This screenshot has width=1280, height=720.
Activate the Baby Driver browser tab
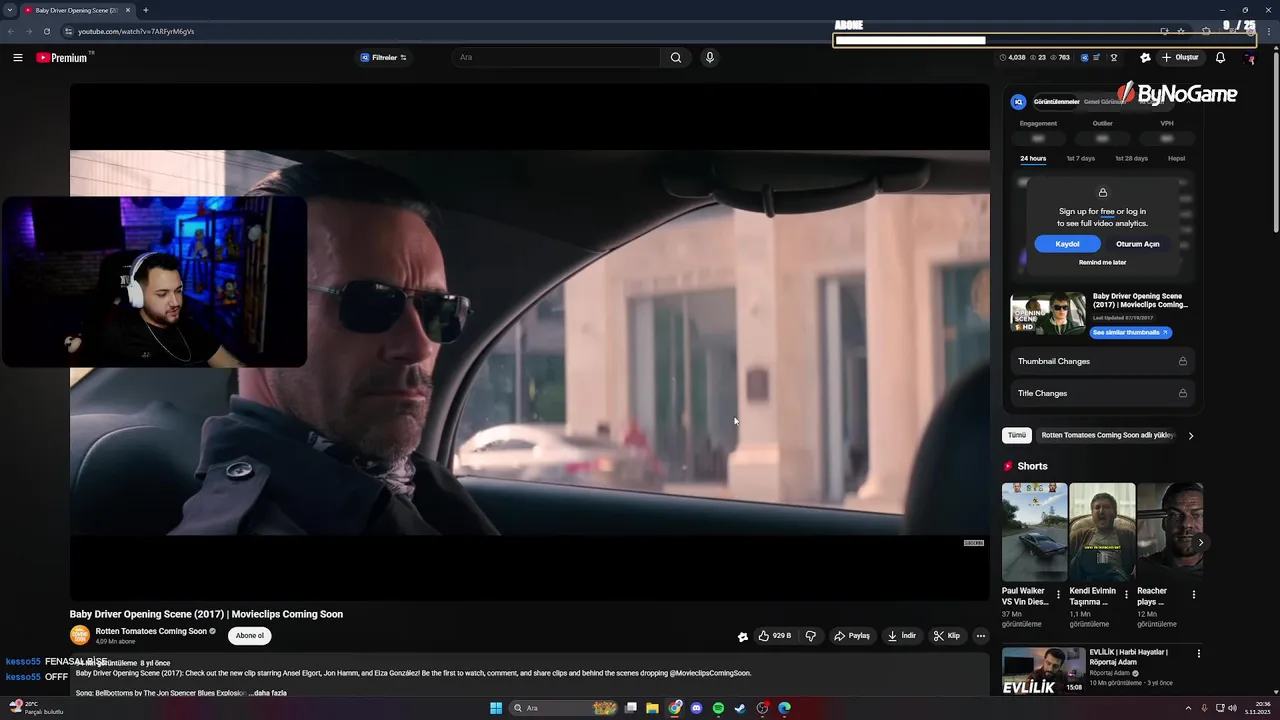78,10
